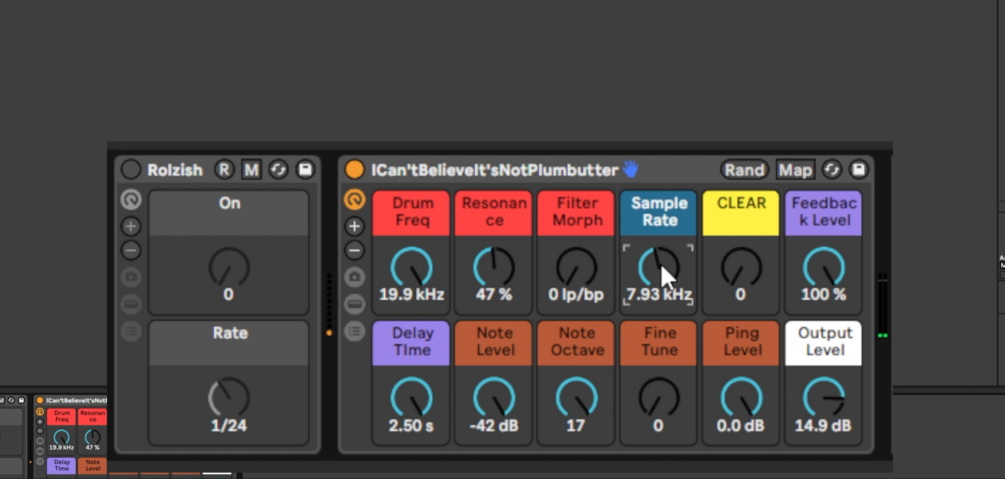Click the macro controls icon in Rolzish sidebar
This screenshot has width=1005, height=479.
tap(131, 200)
